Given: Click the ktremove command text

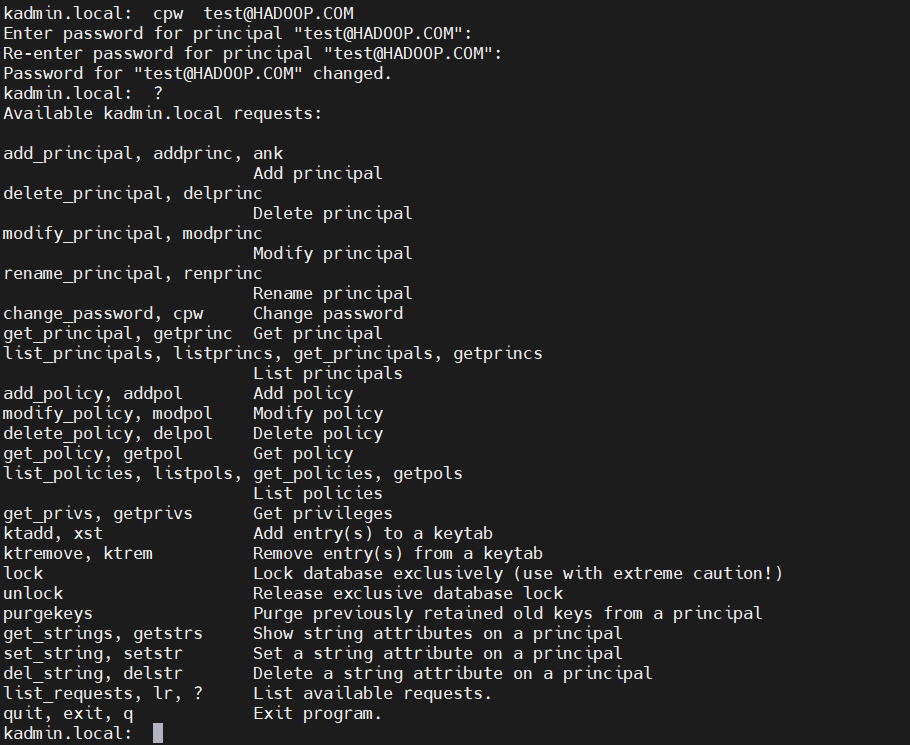Looking at the screenshot, I should [x=38, y=553].
